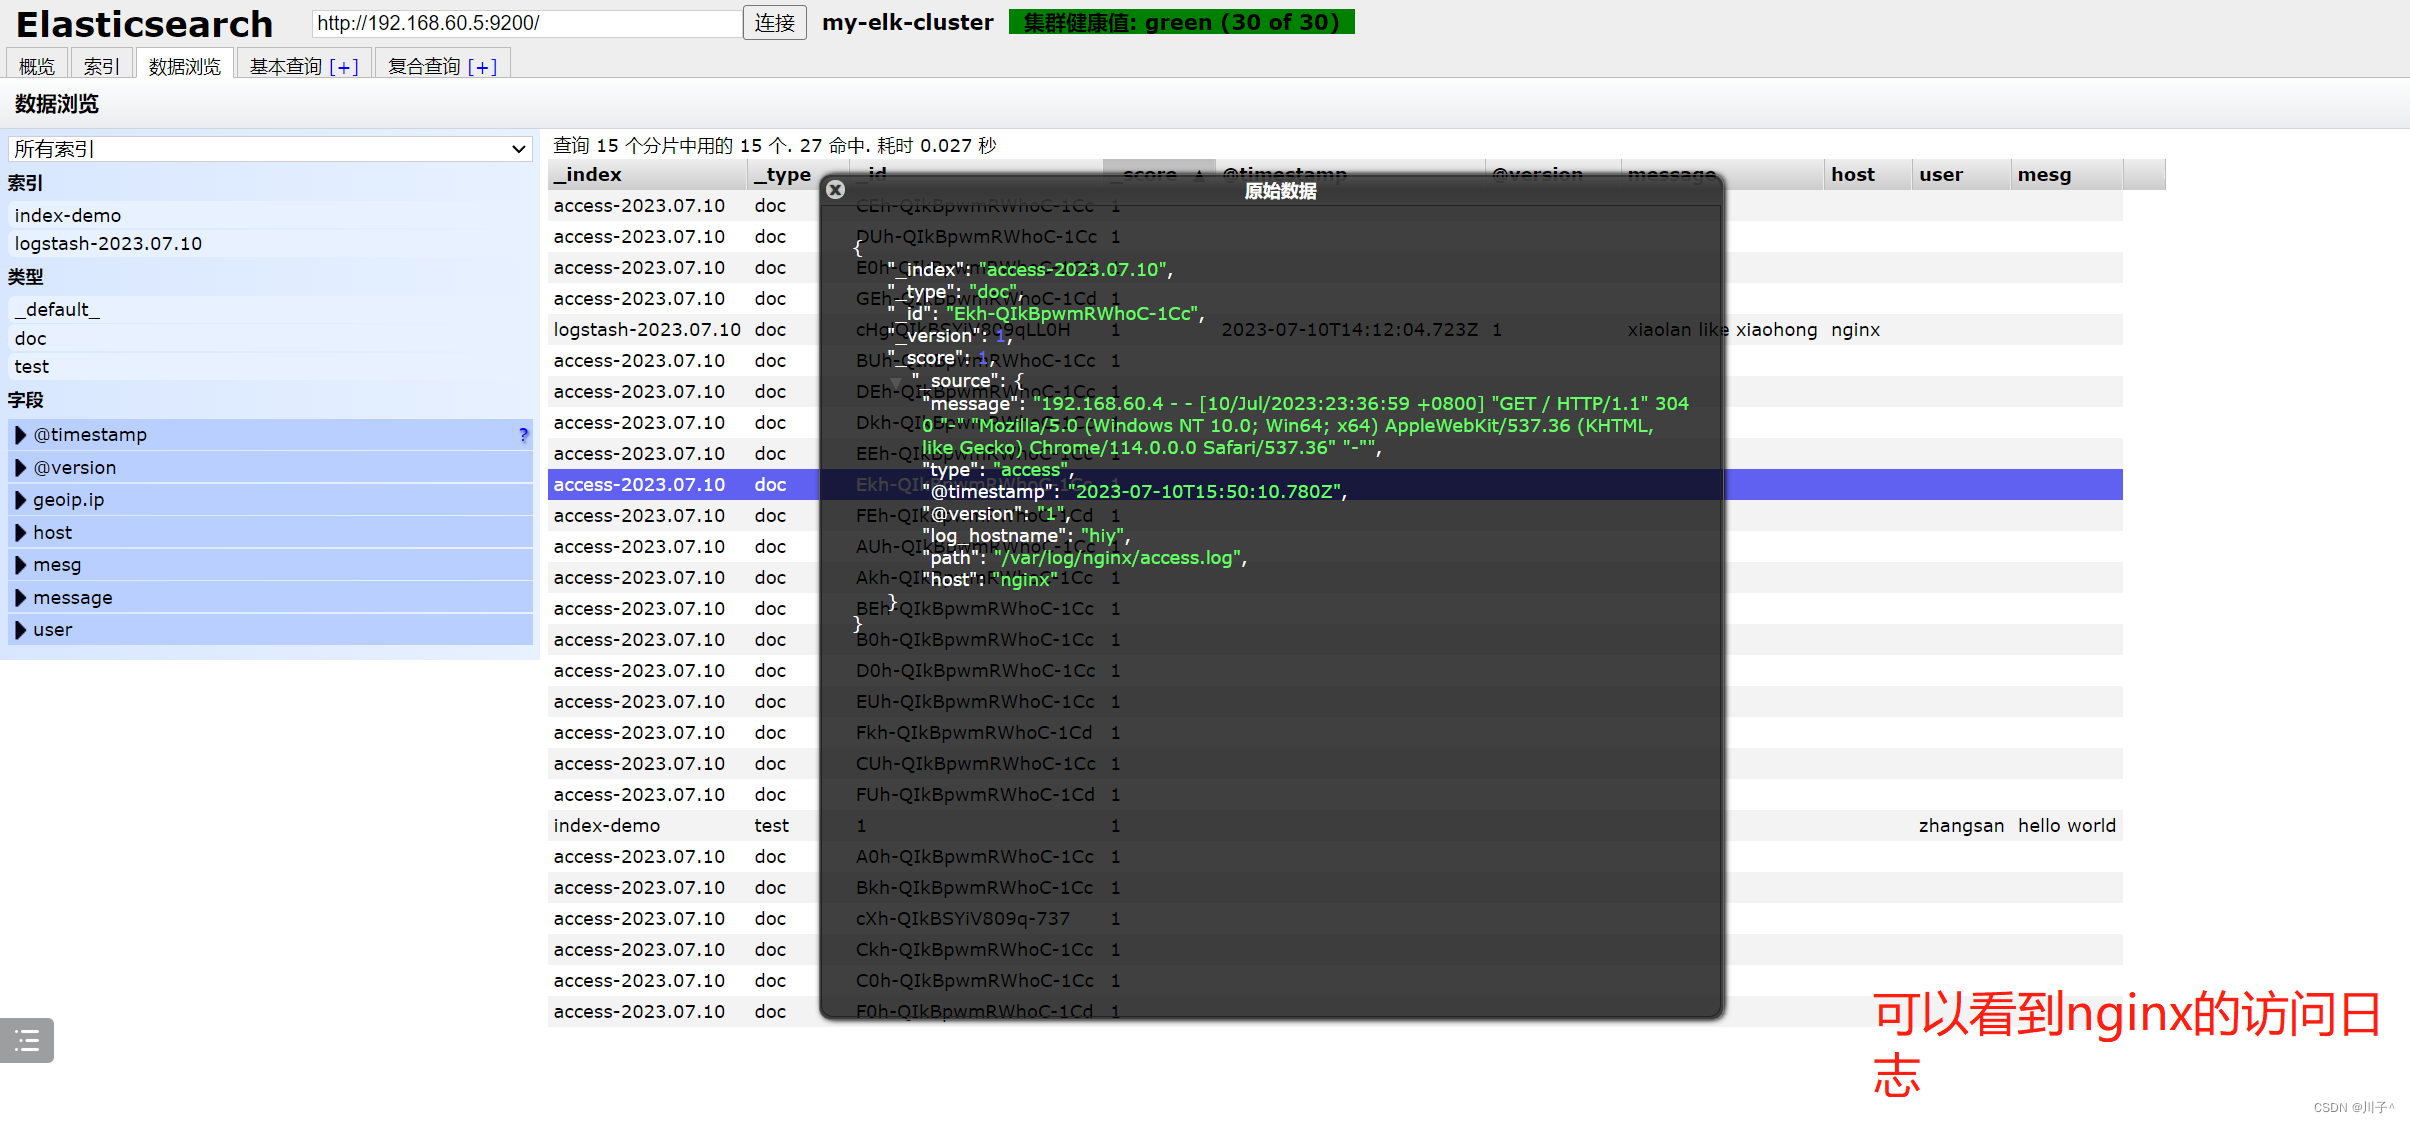The width and height of the screenshot is (2410, 1123).
Task: Click the question mark help icon beside @timestamp
Action: 523,434
